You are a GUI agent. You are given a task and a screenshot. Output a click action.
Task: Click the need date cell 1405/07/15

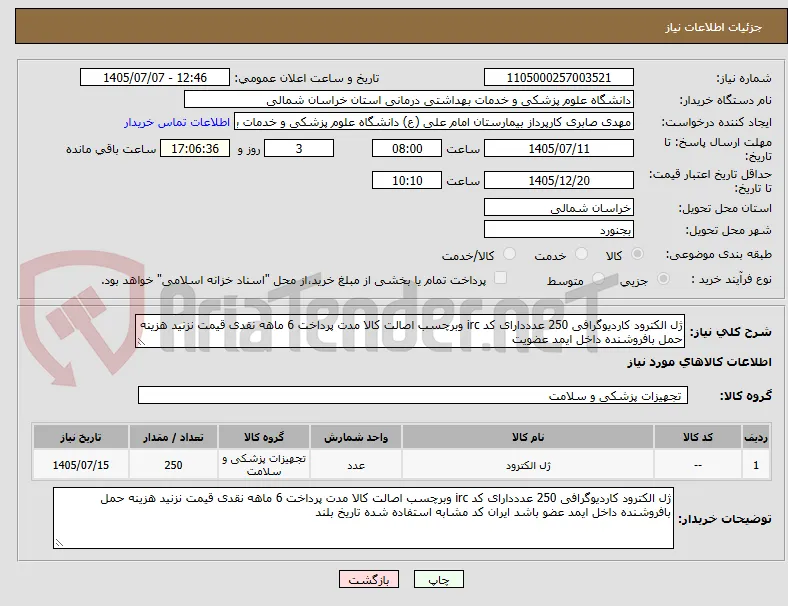(x=81, y=465)
